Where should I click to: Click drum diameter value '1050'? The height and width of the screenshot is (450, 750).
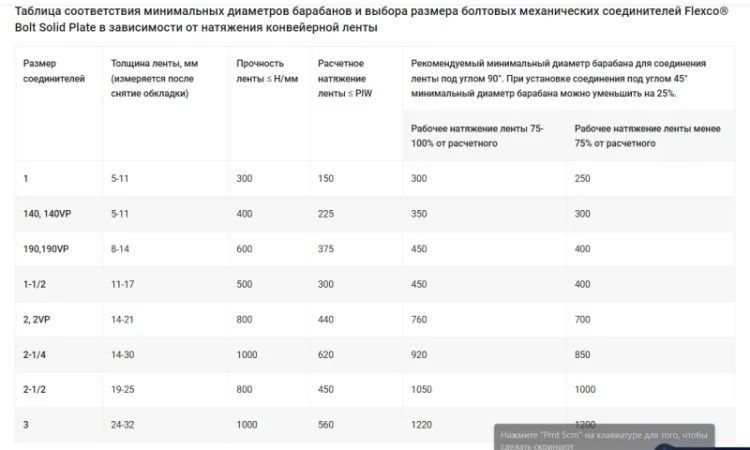(x=421, y=389)
